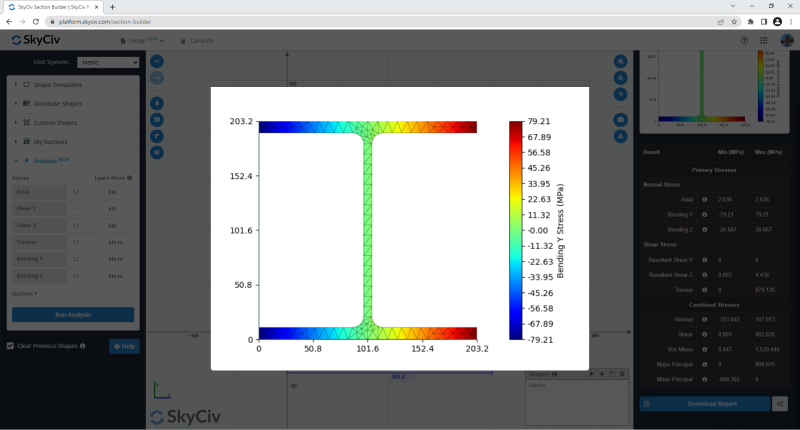This screenshot has width=800, height=430.
Task: Click the help question mark icon in header
Action: pyautogui.click(x=744, y=41)
